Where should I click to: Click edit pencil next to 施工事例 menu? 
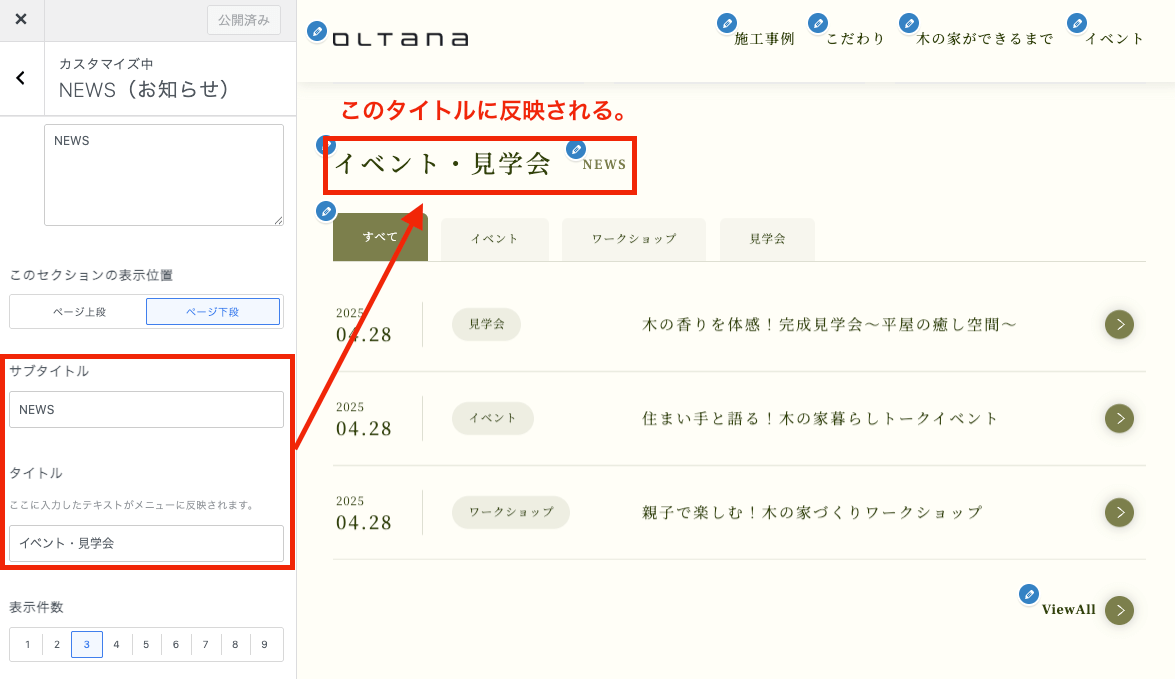tap(727, 23)
